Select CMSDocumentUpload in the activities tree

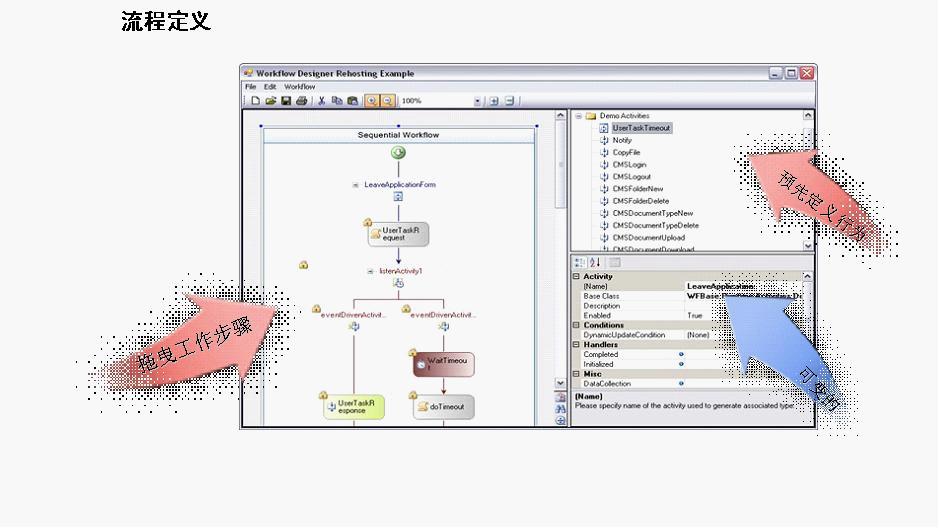coord(649,238)
